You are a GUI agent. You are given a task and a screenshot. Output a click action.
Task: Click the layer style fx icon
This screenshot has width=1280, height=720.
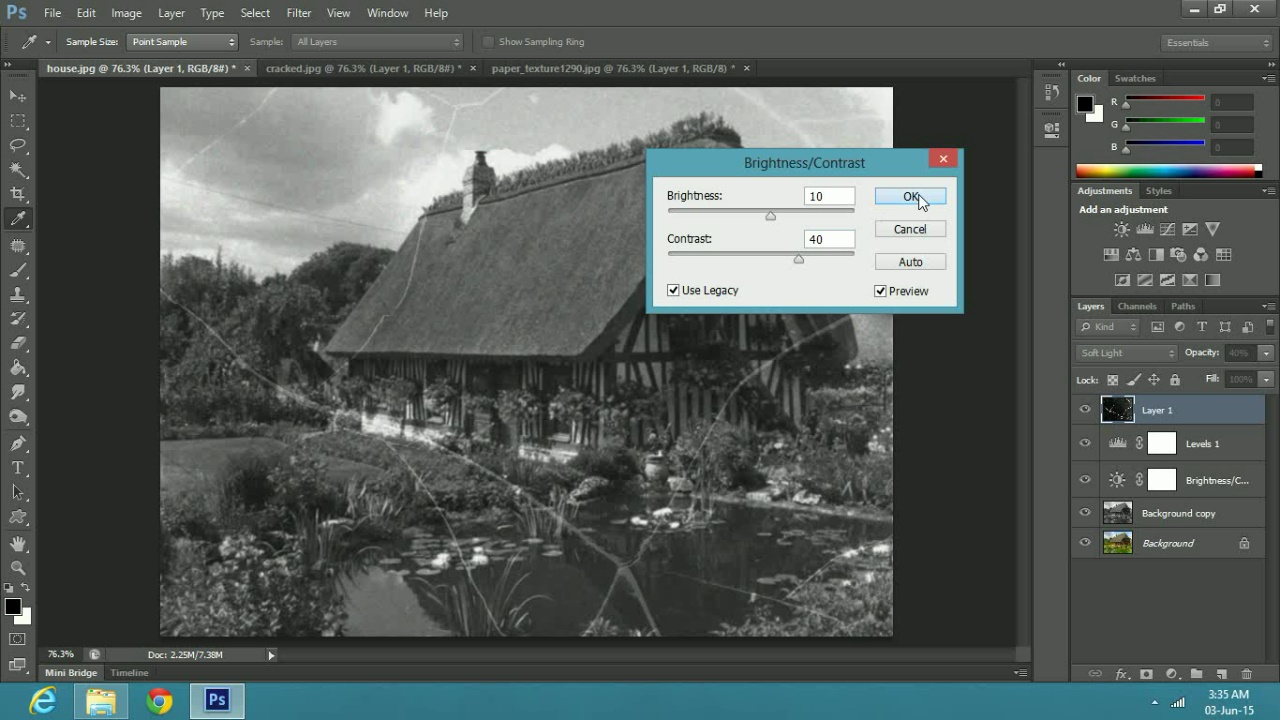1121,675
